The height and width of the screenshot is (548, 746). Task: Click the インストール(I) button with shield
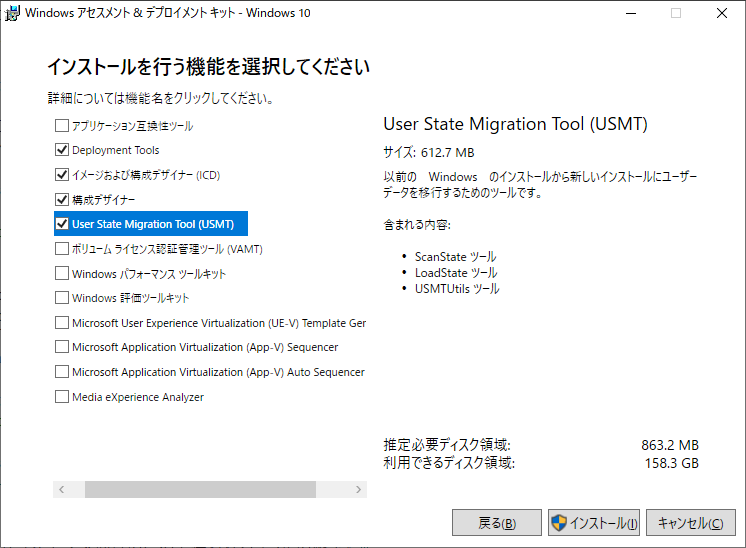594,523
